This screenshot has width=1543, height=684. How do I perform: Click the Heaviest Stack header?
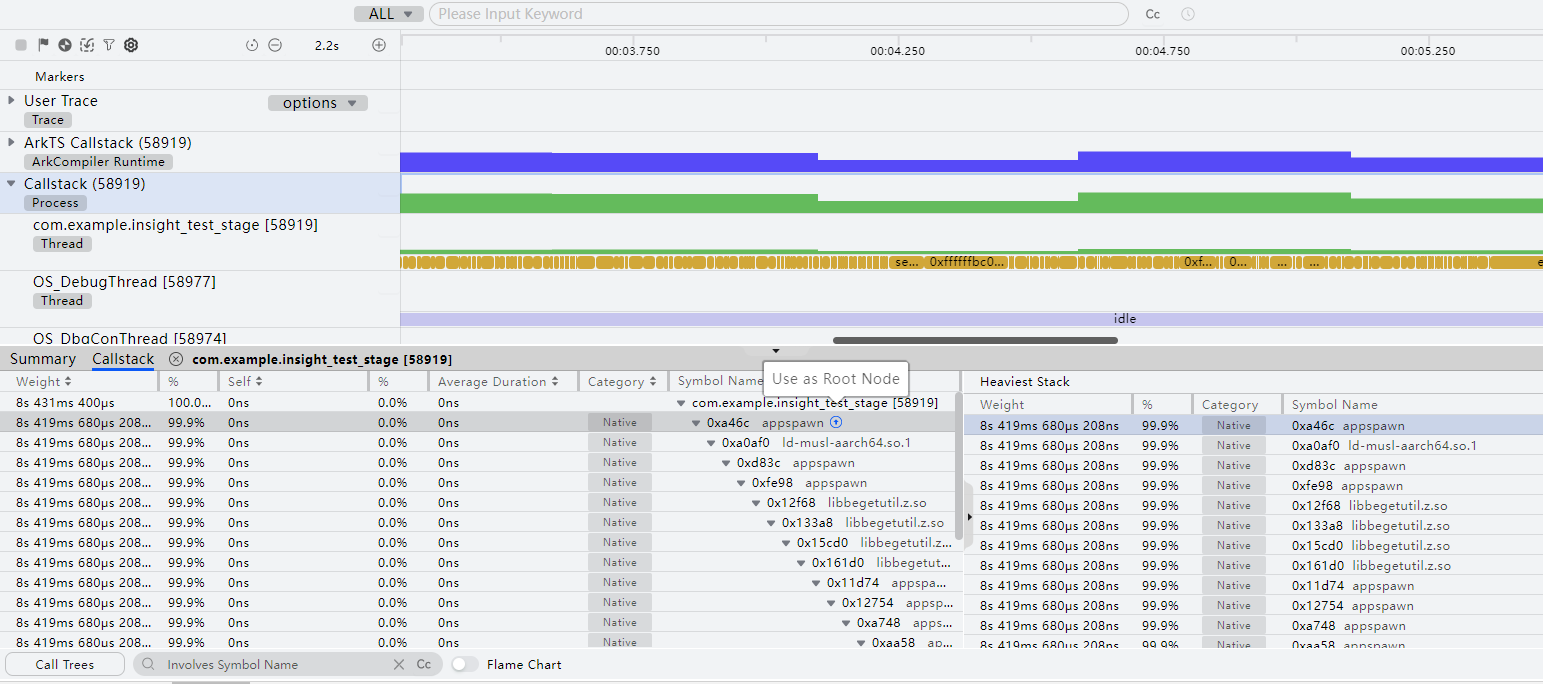click(x=1024, y=381)
